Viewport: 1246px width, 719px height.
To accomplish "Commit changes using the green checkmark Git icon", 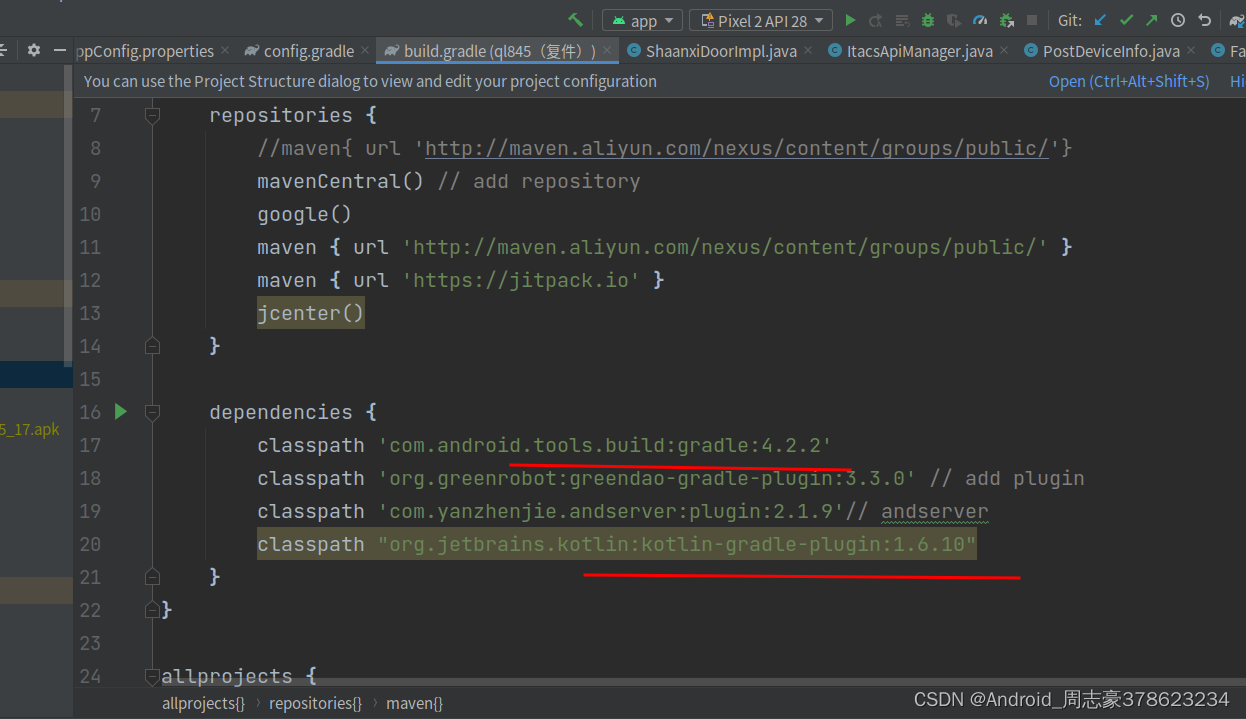I will pos(1127,19).
